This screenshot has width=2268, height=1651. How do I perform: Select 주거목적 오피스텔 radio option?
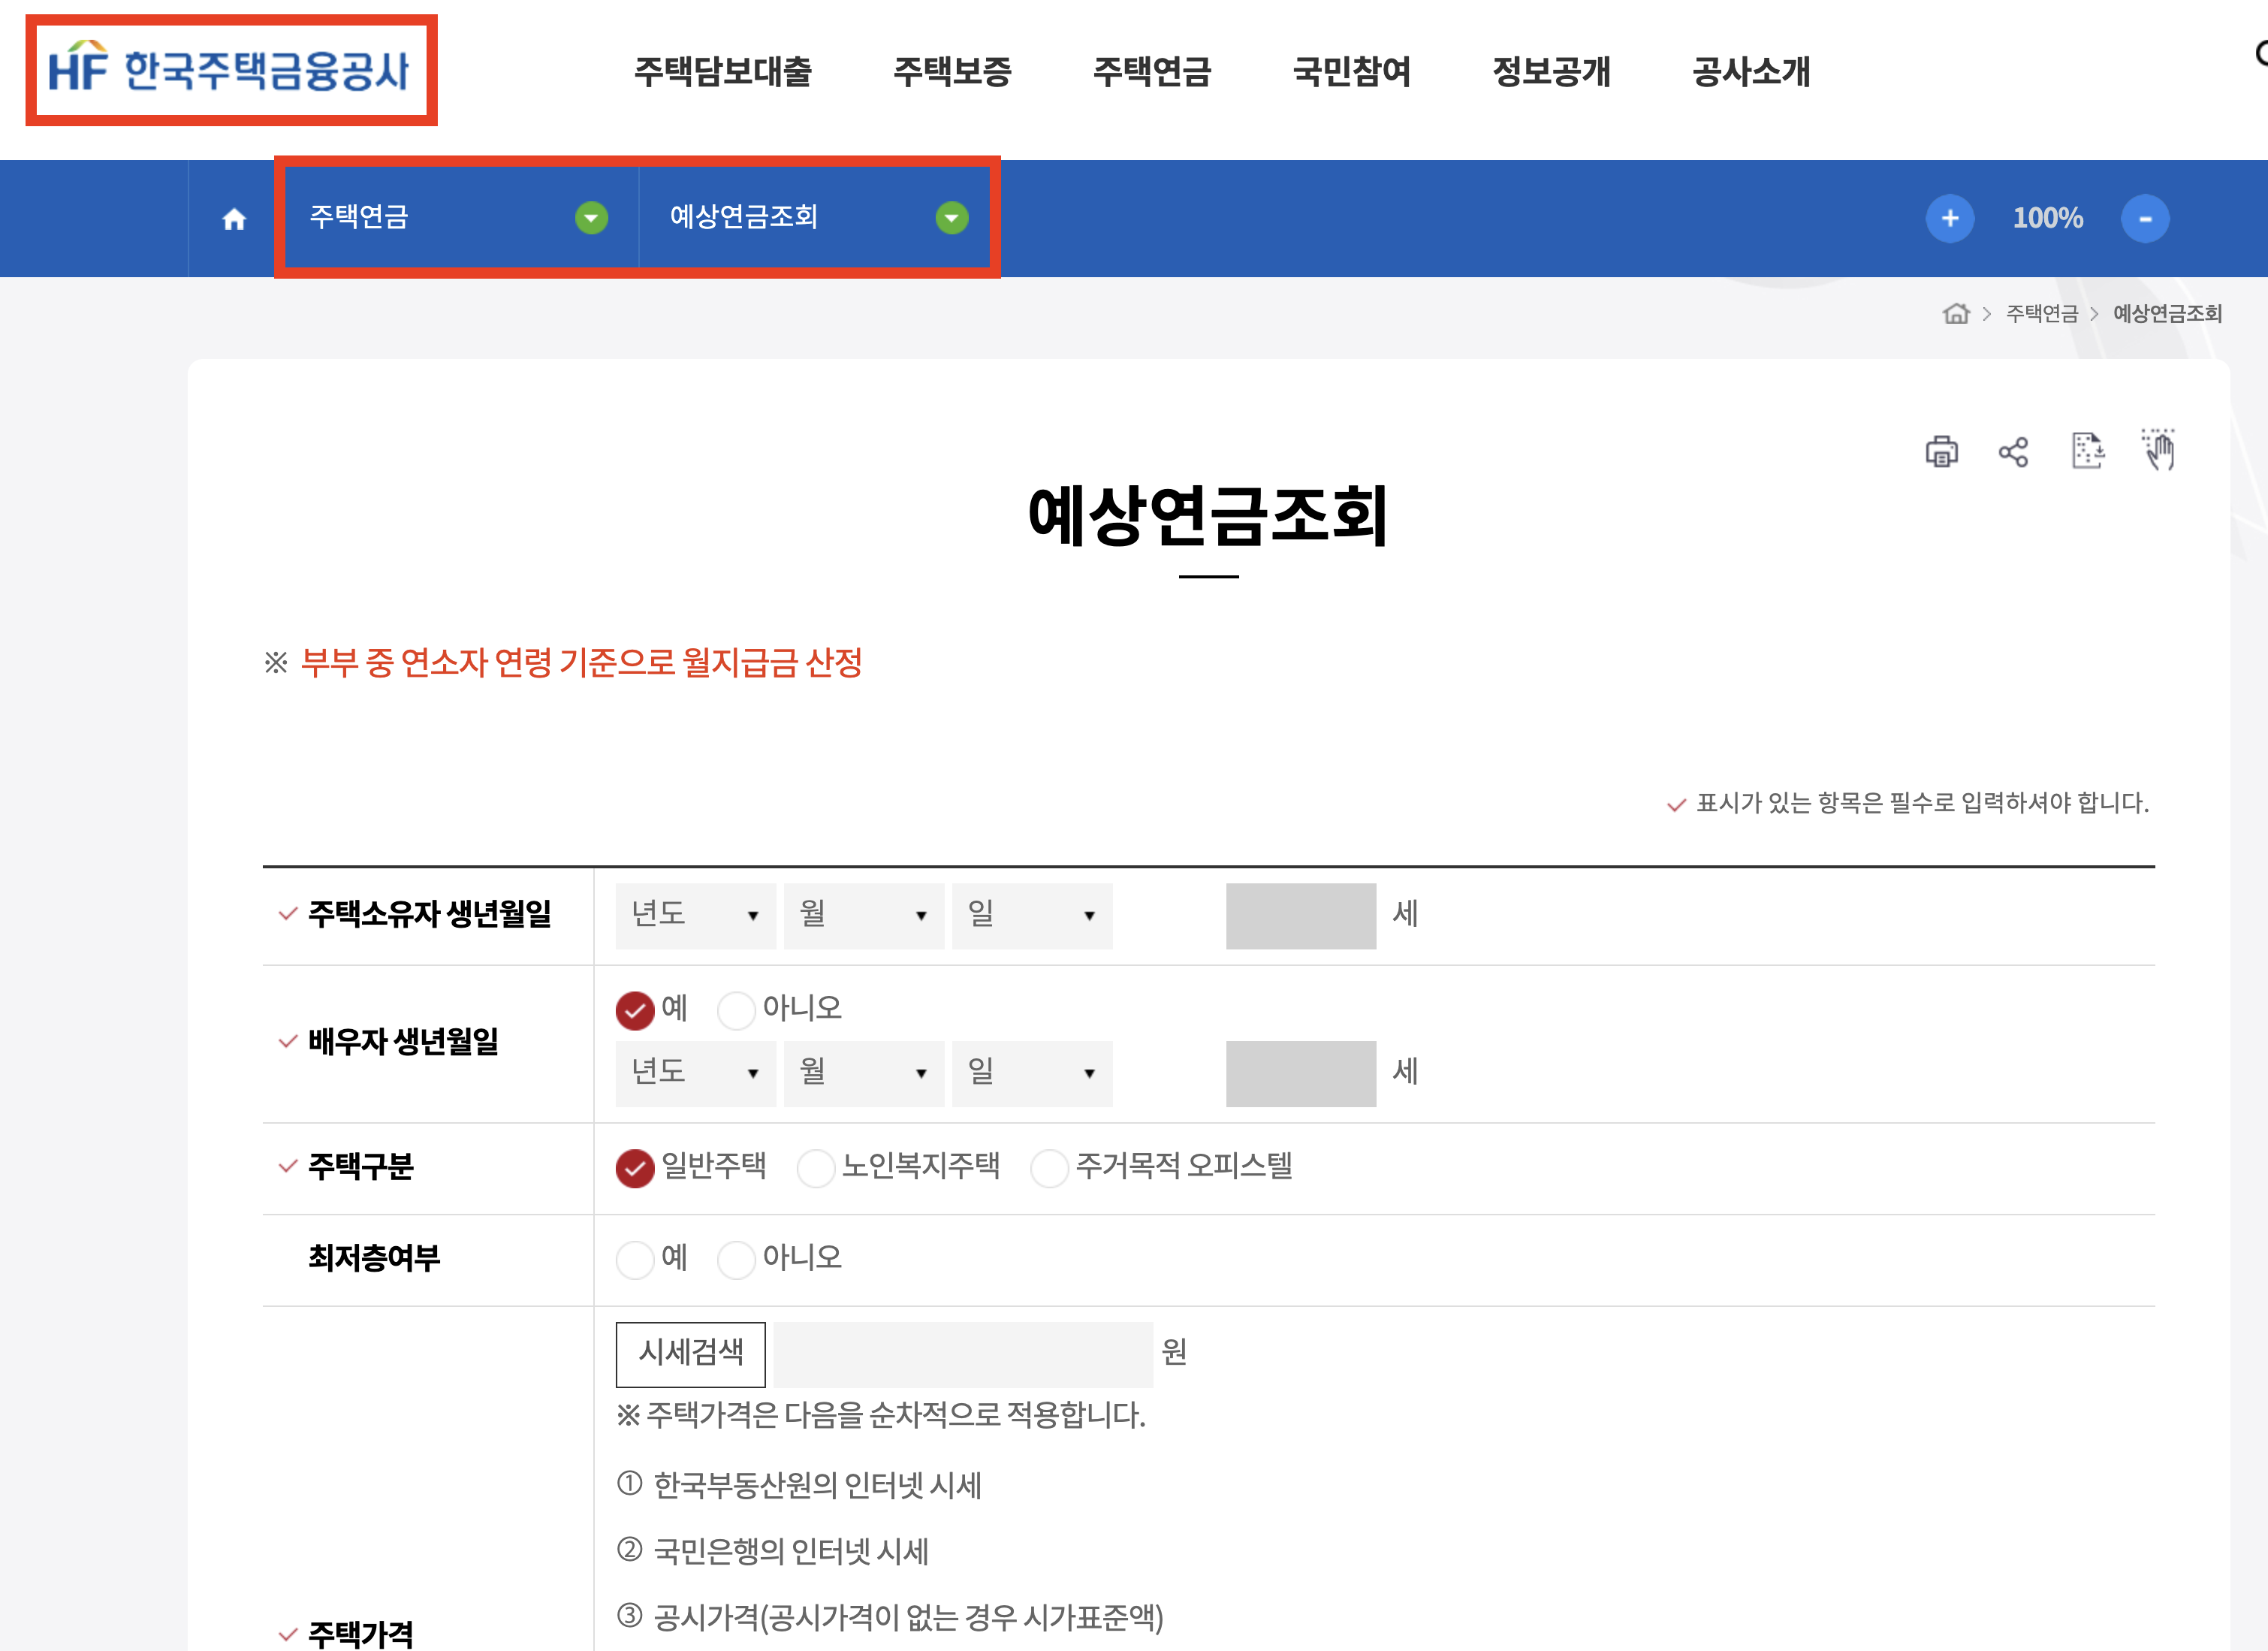pyautogui.click(x=1049, y=1168)
